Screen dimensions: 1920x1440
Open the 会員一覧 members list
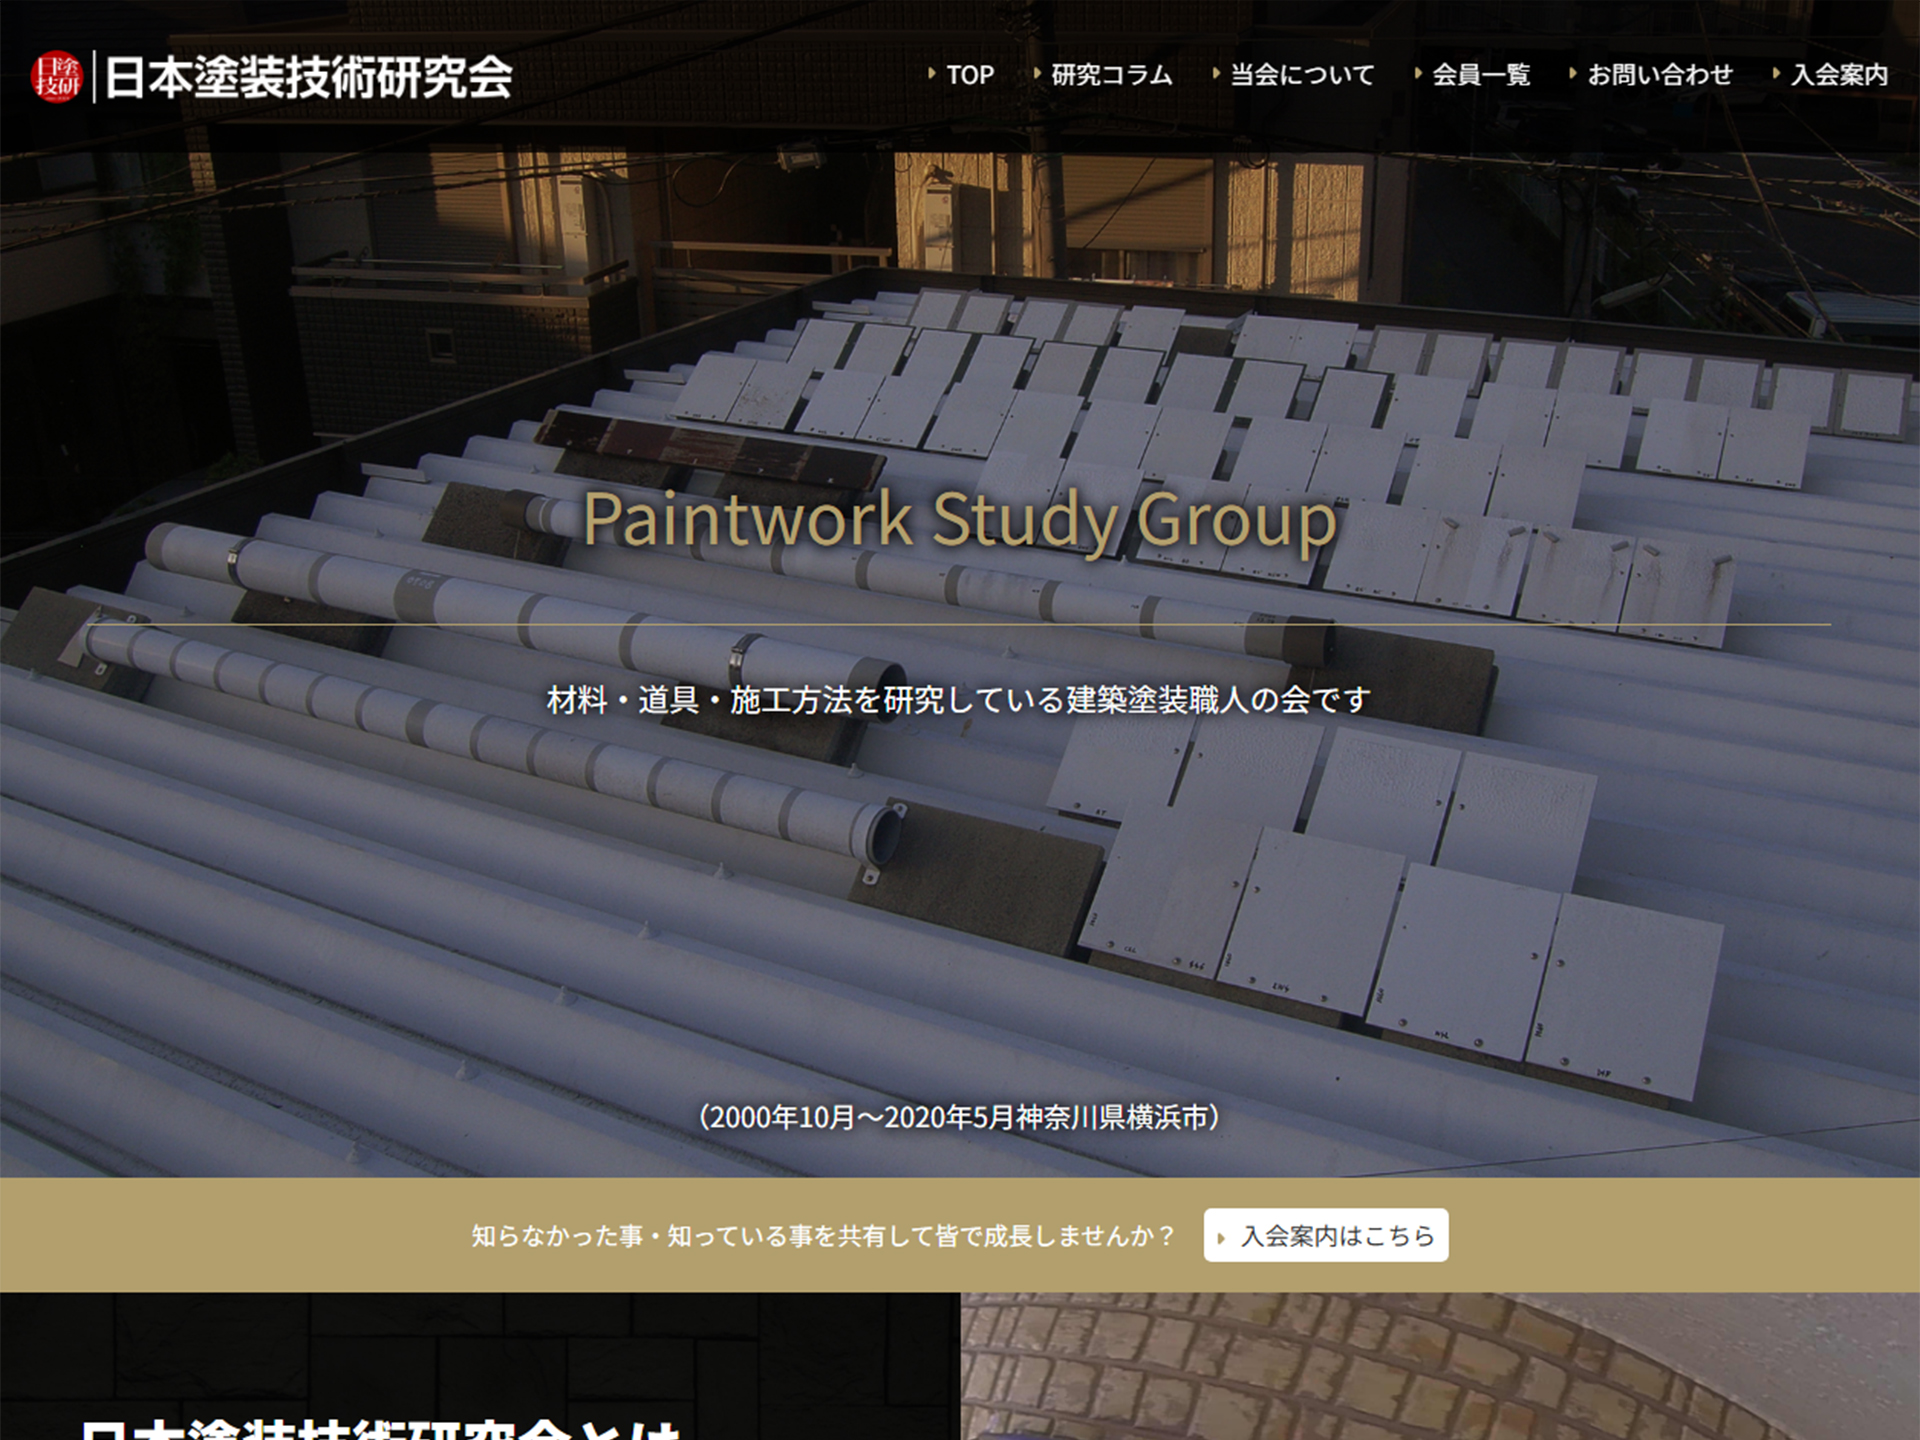tap(1481, 75)
